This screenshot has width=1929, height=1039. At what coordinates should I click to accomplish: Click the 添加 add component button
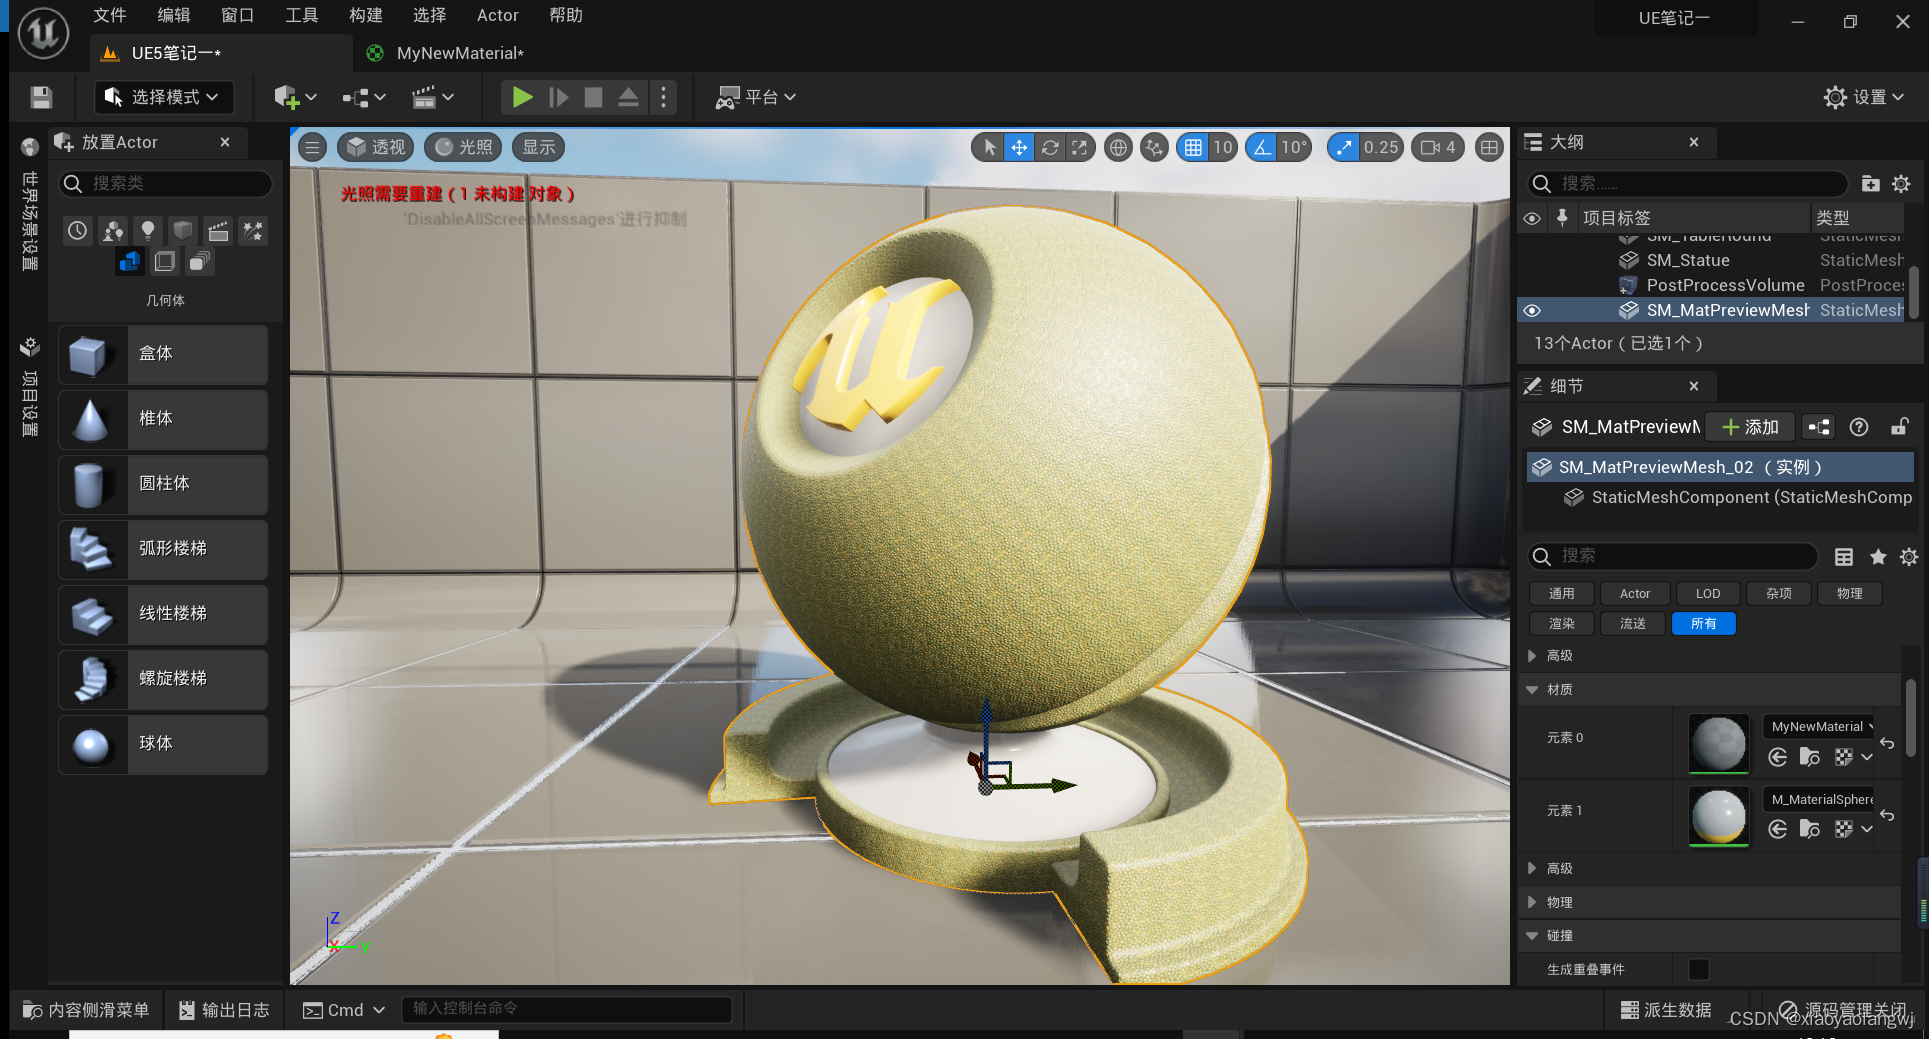coord(1750,427)
